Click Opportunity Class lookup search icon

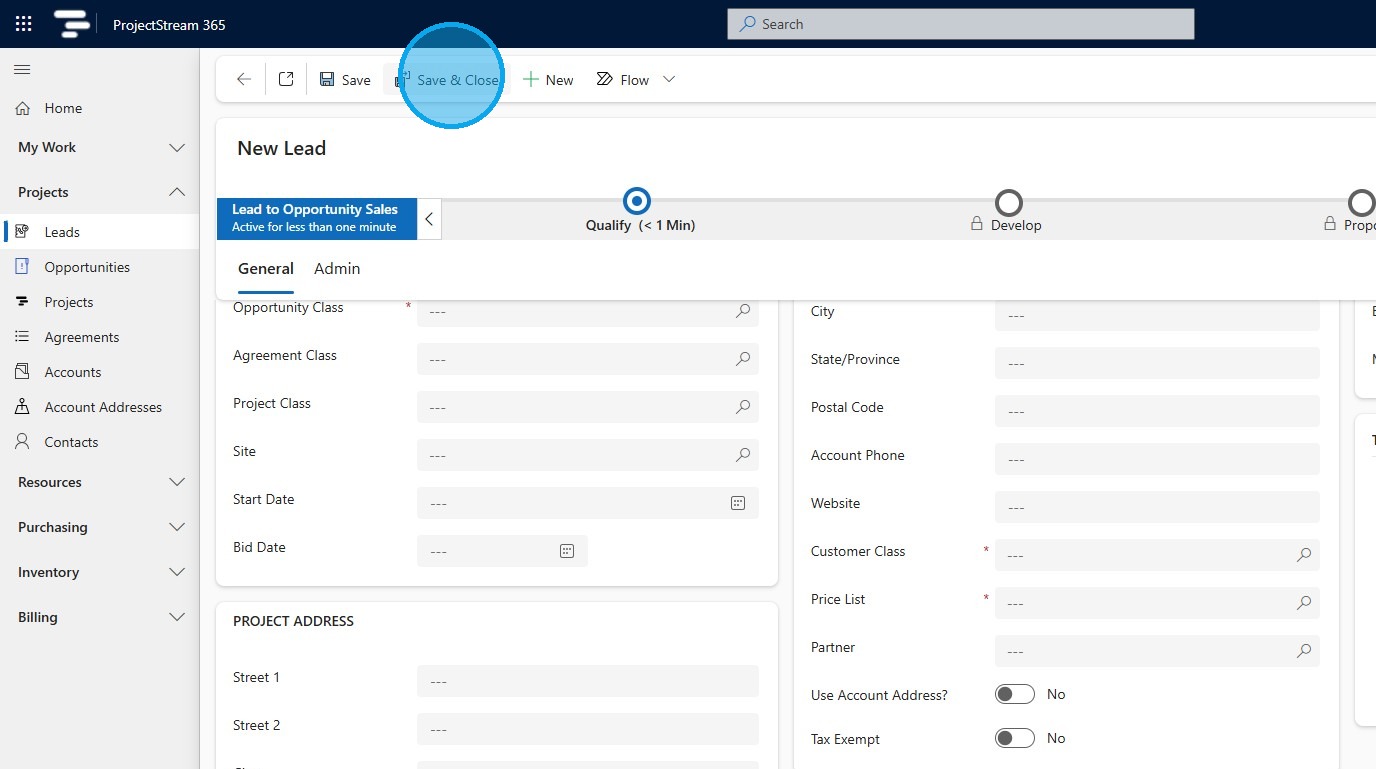743,311
